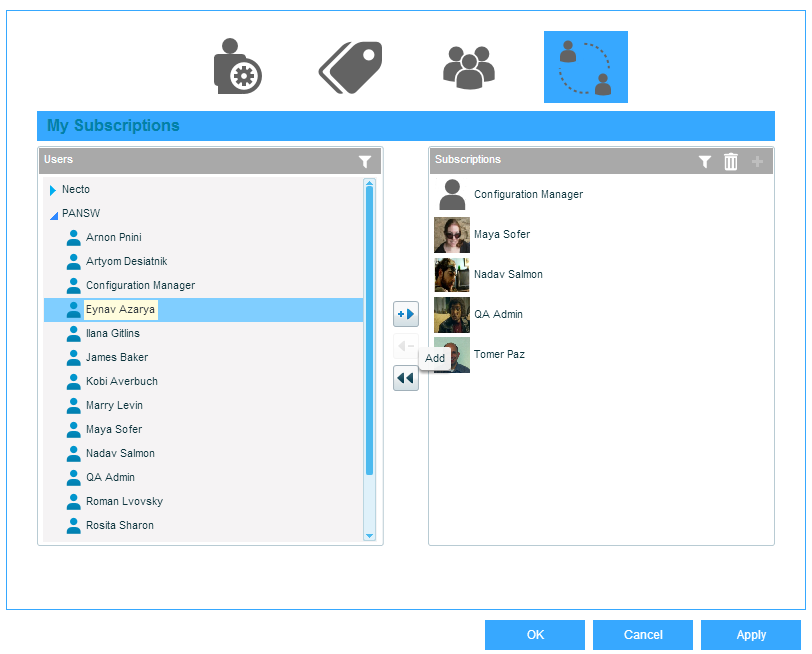Viewport: 812px width, 654px height.
Task: Select the subscriptions icon tab
Action: (585, 67)
